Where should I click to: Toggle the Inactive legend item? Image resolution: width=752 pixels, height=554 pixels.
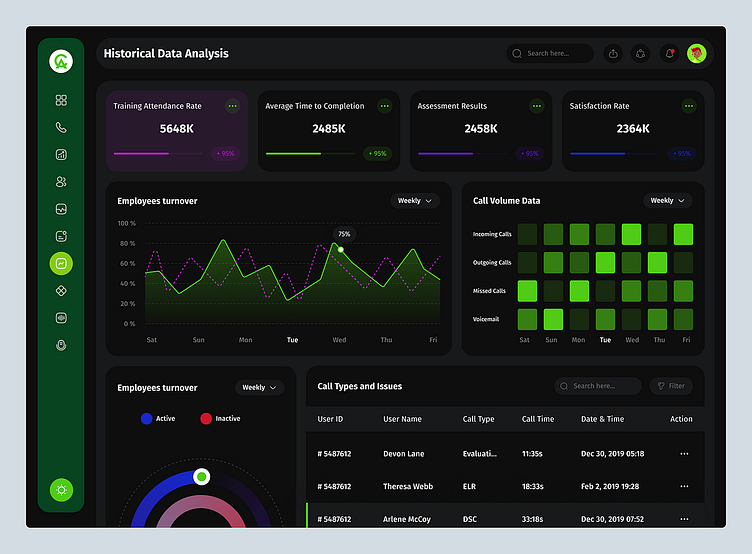pyautogui.click(x=220, y=418)
